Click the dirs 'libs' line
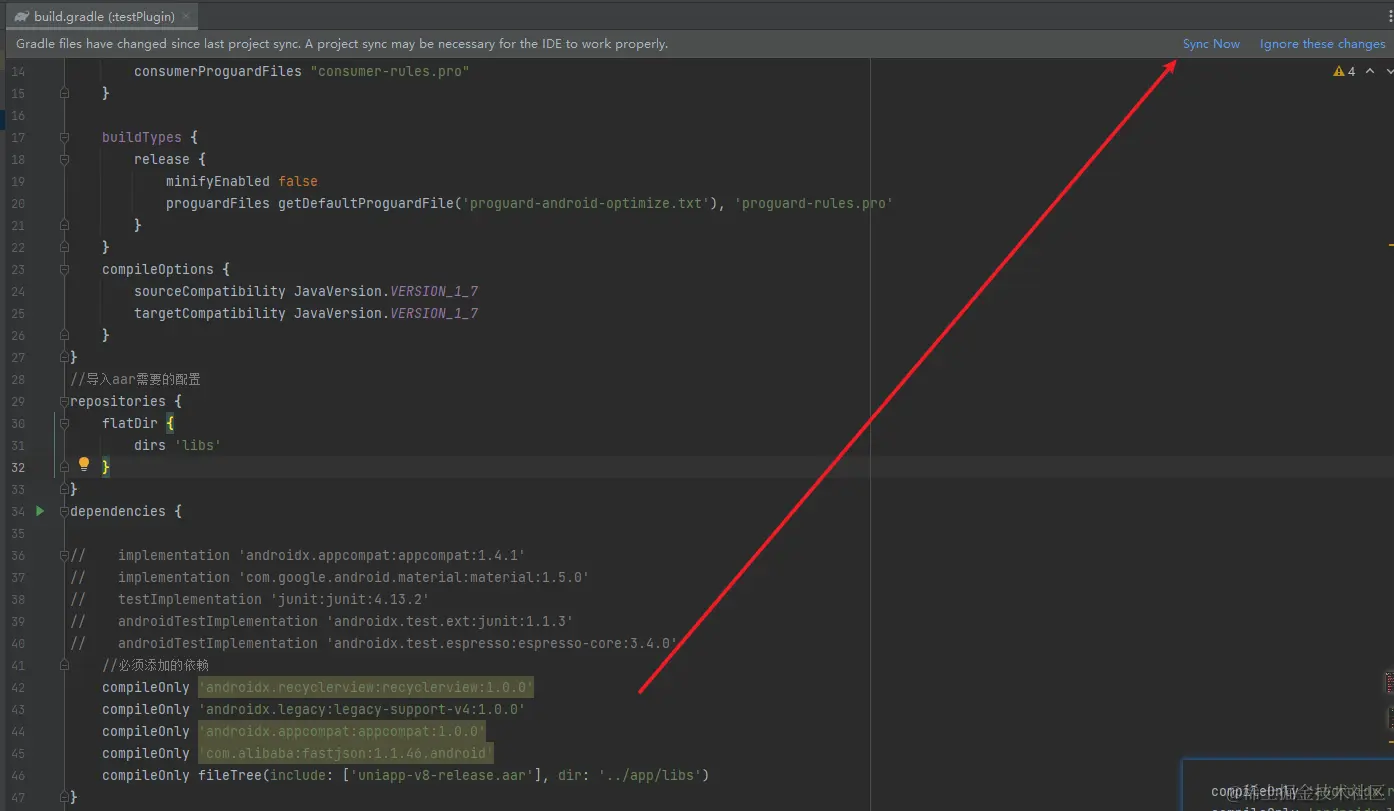This screenshot has width=1394, height=811. (177, 445)
